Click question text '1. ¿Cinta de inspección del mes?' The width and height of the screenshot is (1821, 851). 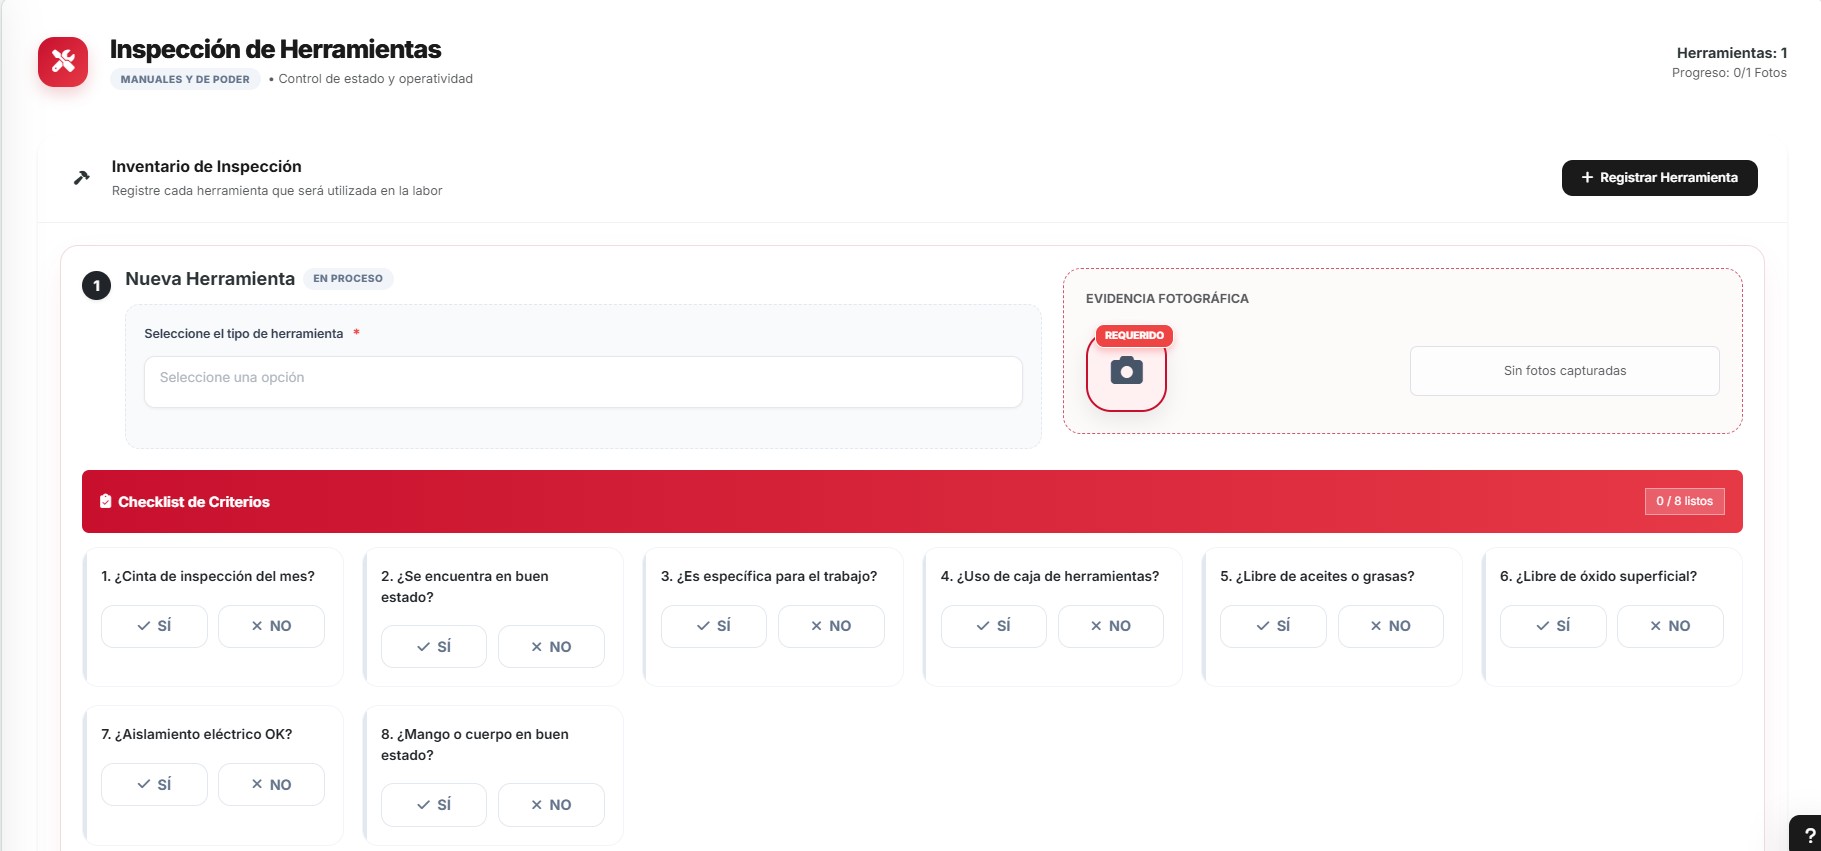coord(208,576)
